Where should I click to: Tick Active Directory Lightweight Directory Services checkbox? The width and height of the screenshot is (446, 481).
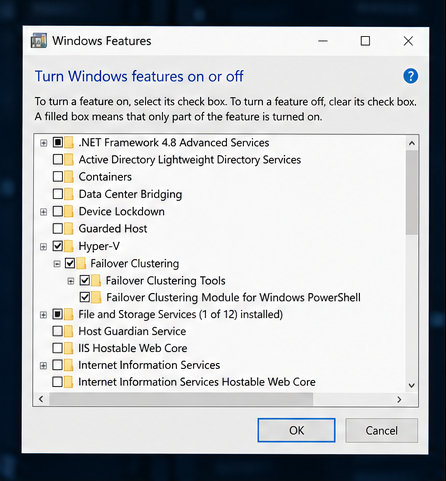pos(58,159)
